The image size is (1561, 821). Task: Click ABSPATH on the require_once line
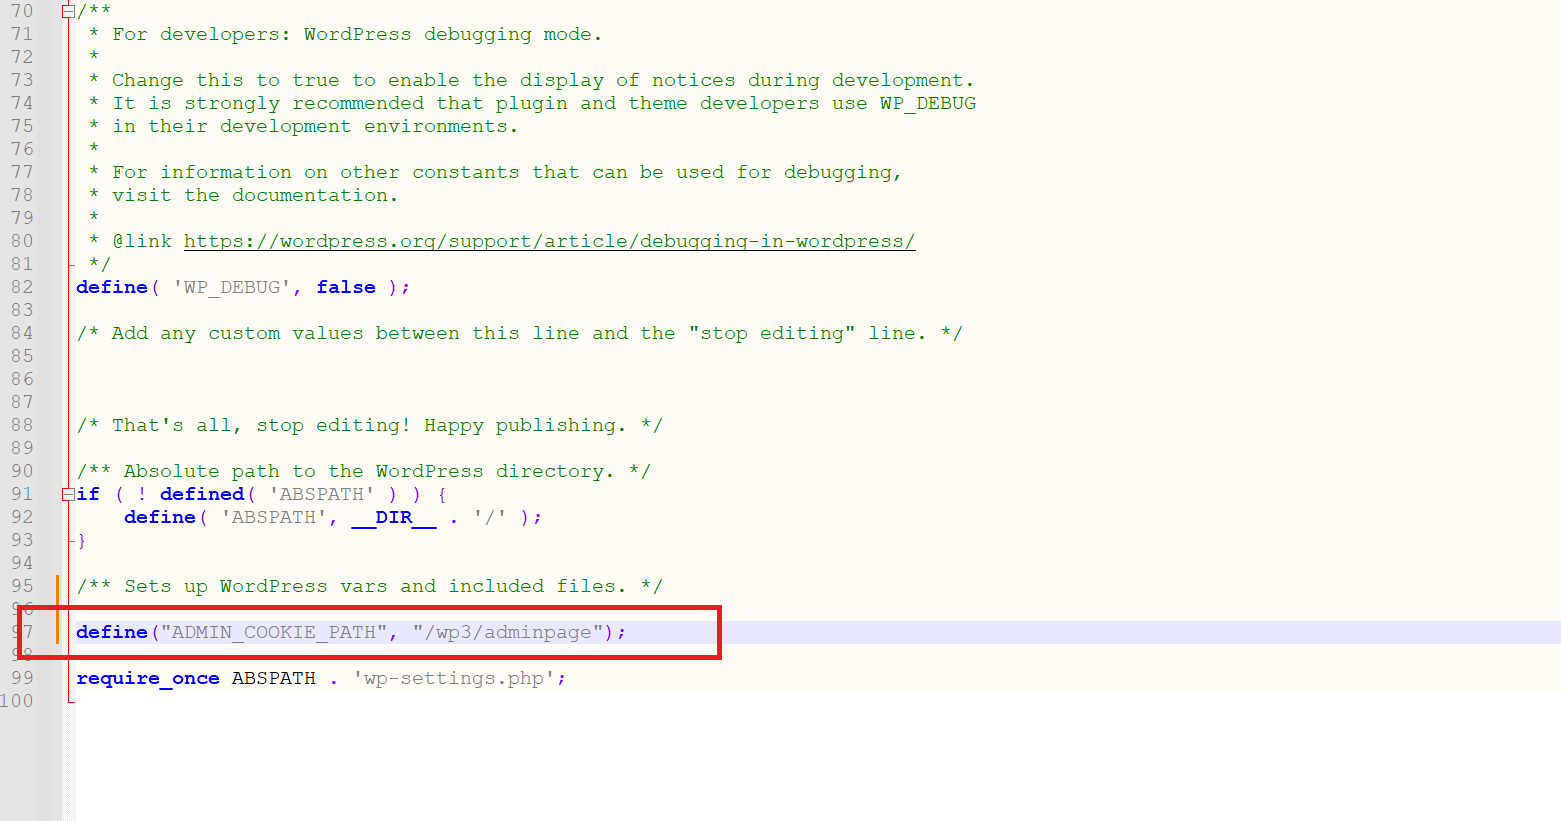[x=273, y=678]
